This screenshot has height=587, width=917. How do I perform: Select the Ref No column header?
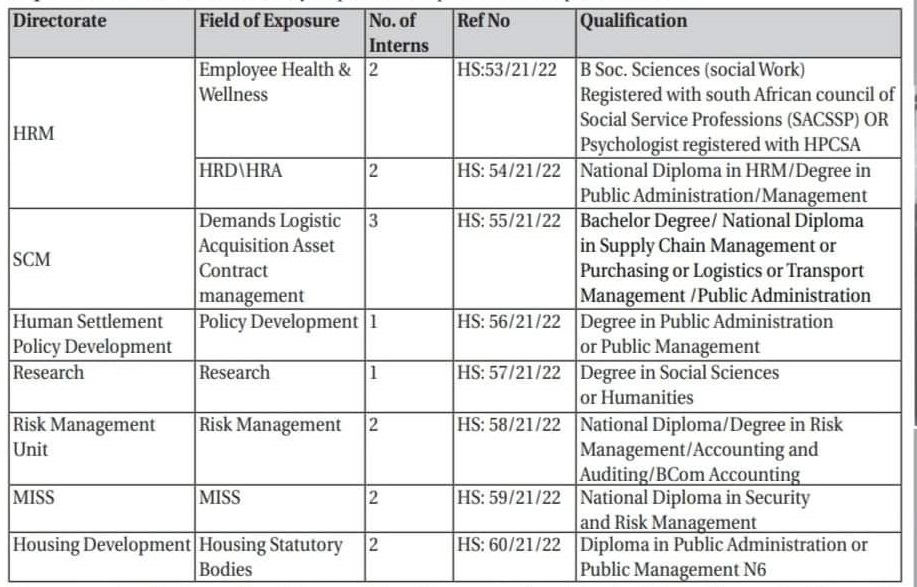point(484,22)
